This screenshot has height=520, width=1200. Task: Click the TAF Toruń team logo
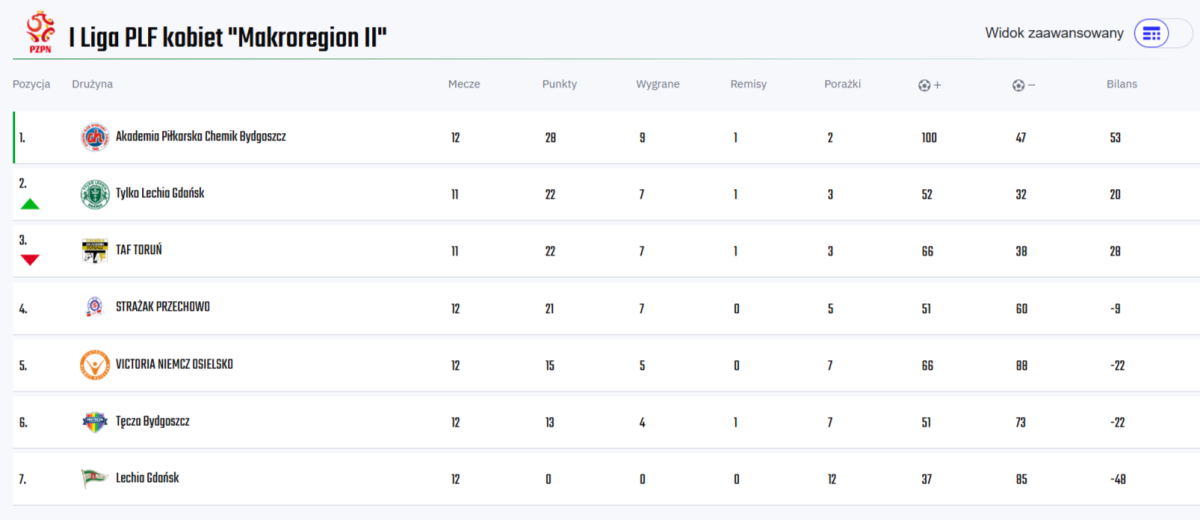tap(95, 251)
